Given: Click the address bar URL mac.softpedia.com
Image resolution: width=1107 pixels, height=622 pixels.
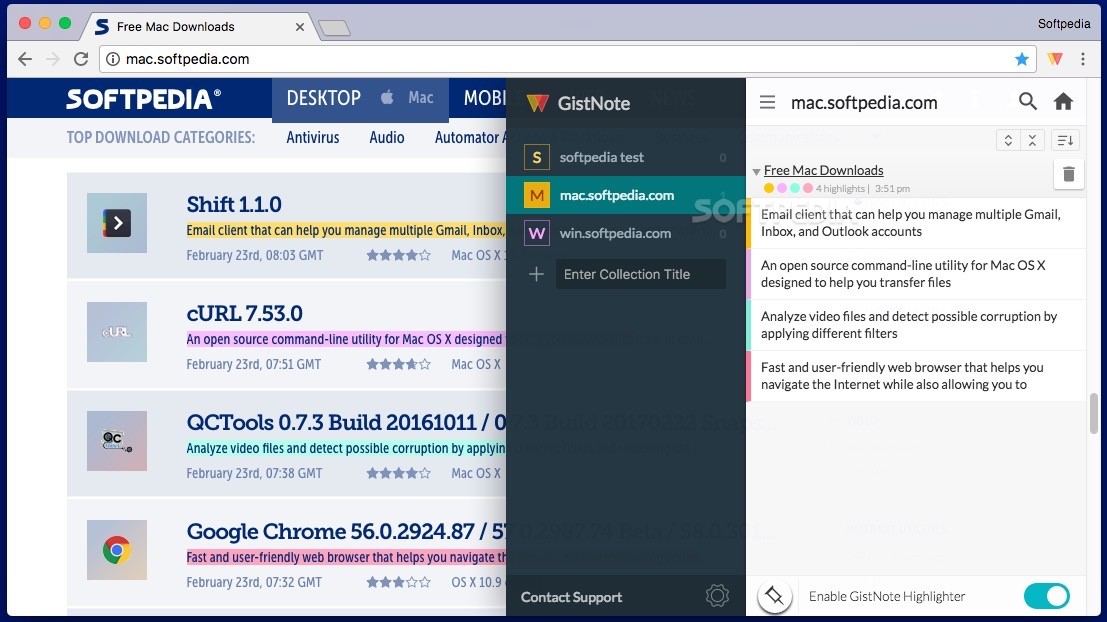Looking at the screenshot, I should click(187, 59).
